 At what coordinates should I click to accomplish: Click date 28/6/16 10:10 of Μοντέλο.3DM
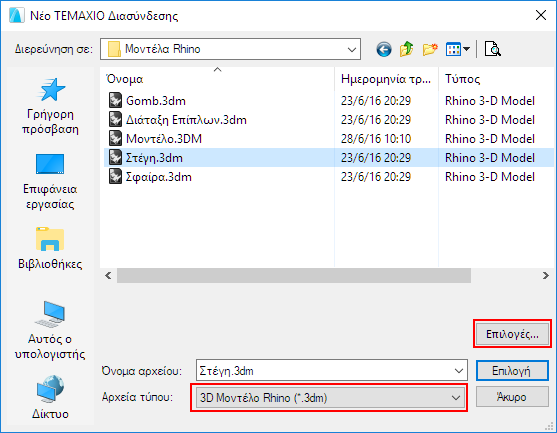click(376, 139)
